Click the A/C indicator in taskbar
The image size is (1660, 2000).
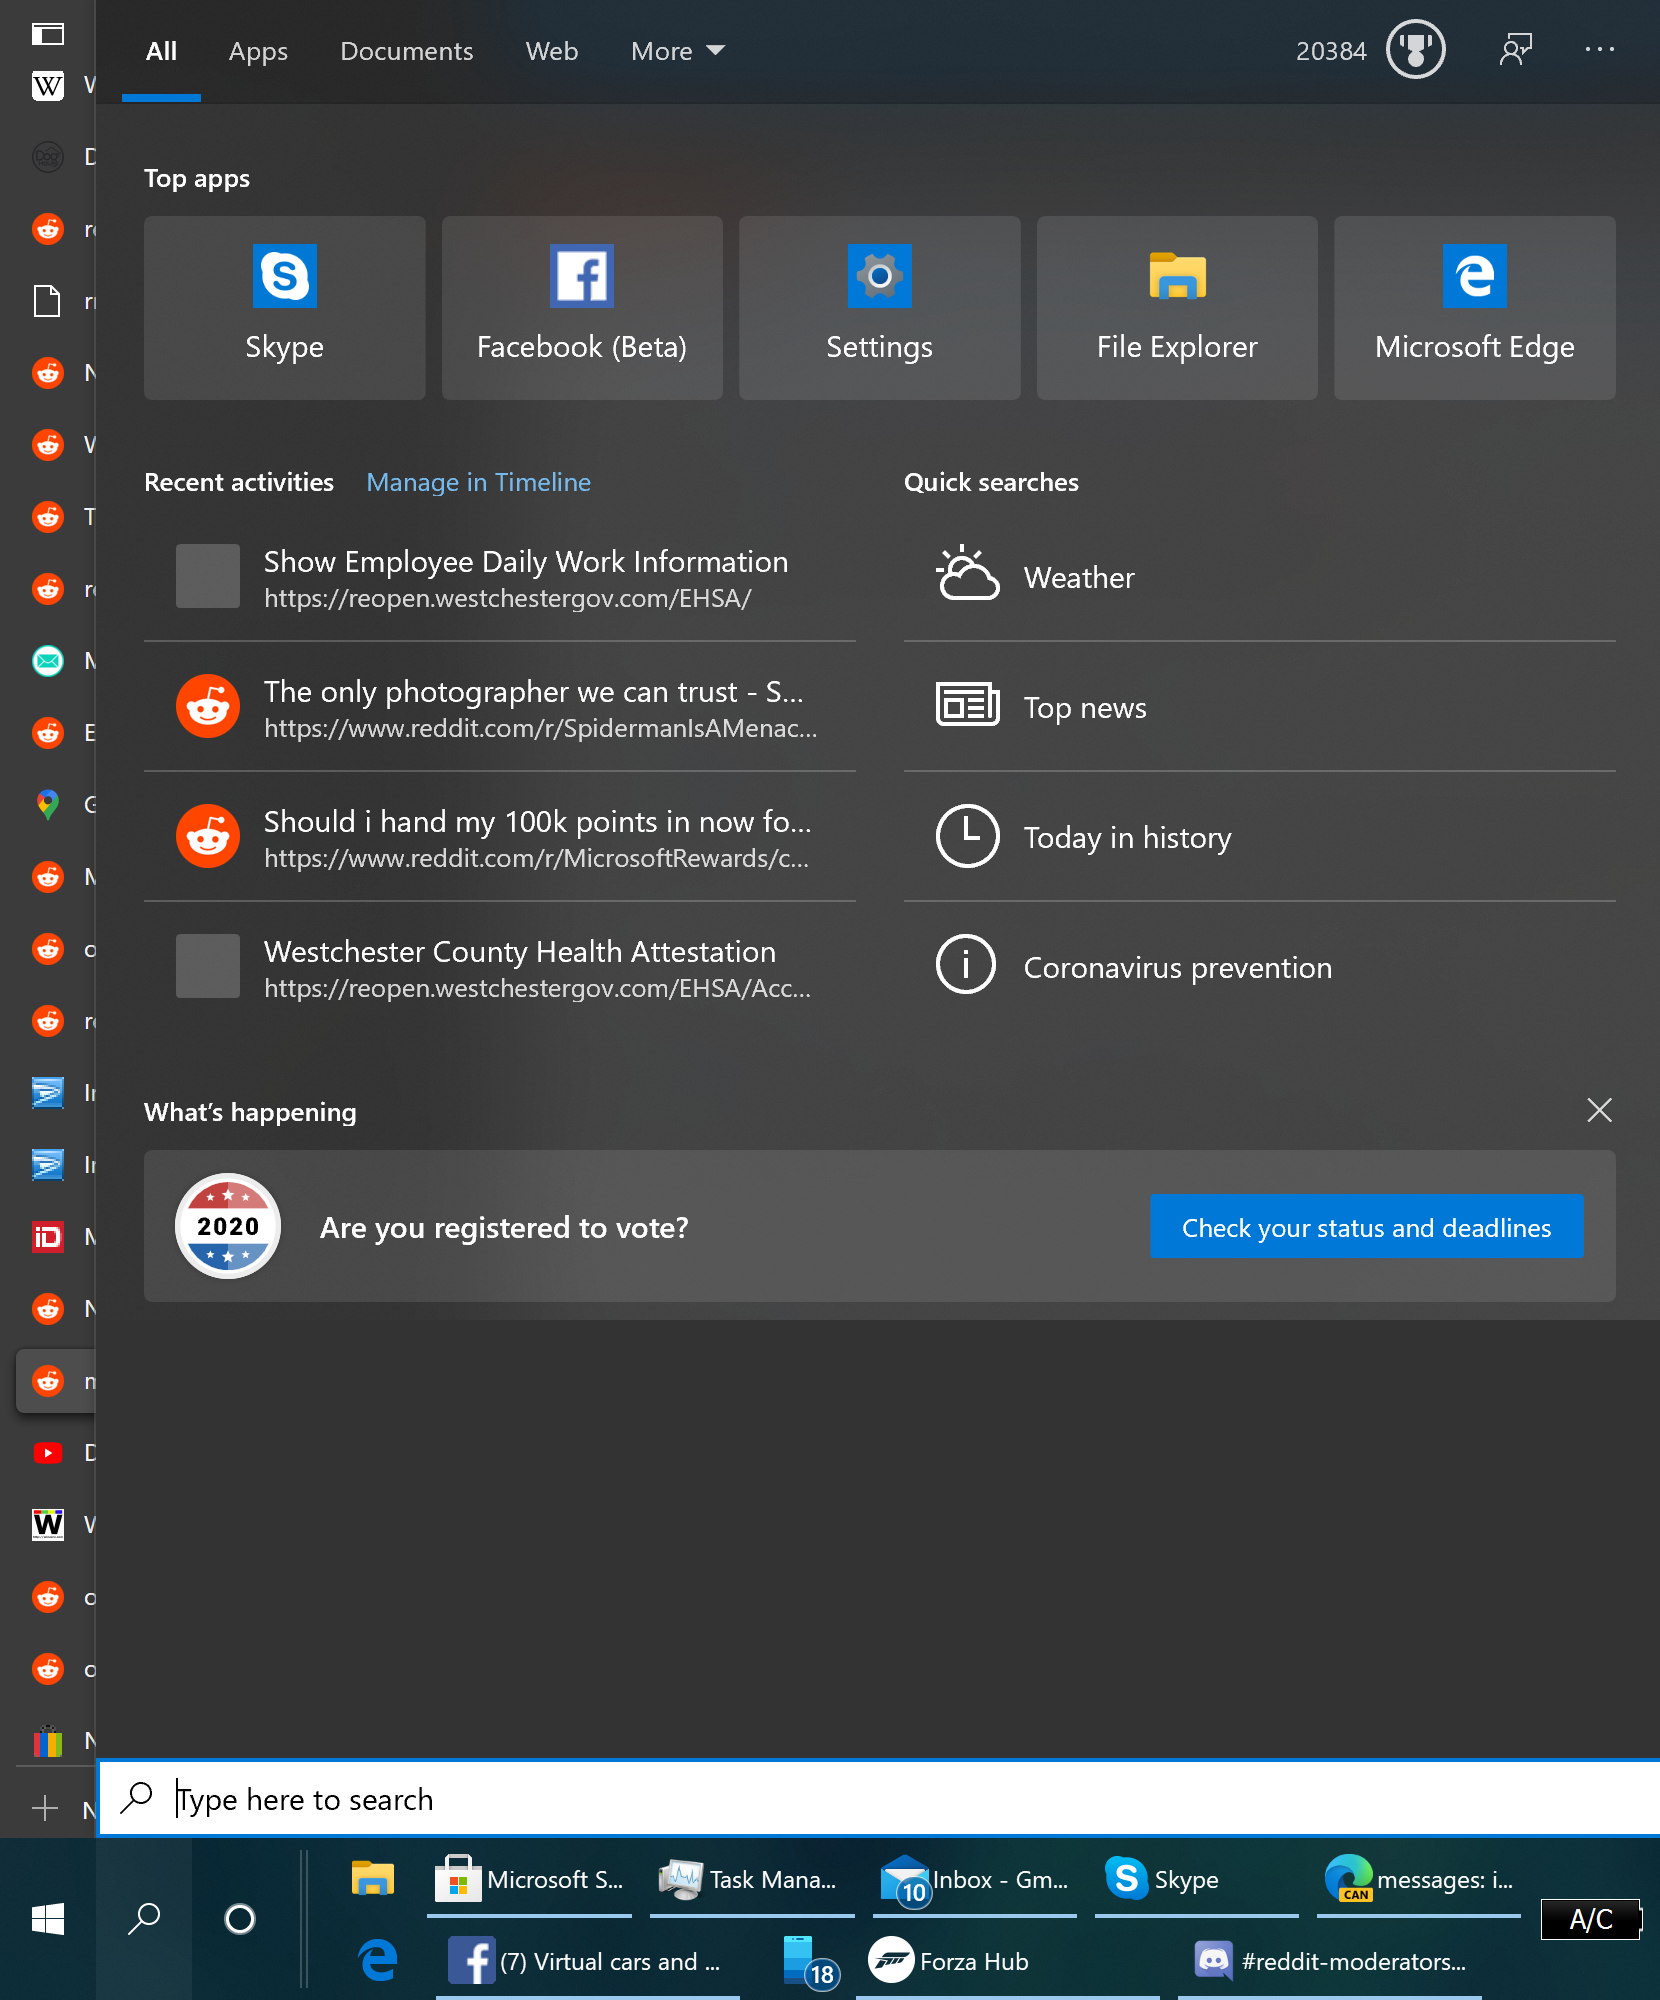tap(1590, 1919)
